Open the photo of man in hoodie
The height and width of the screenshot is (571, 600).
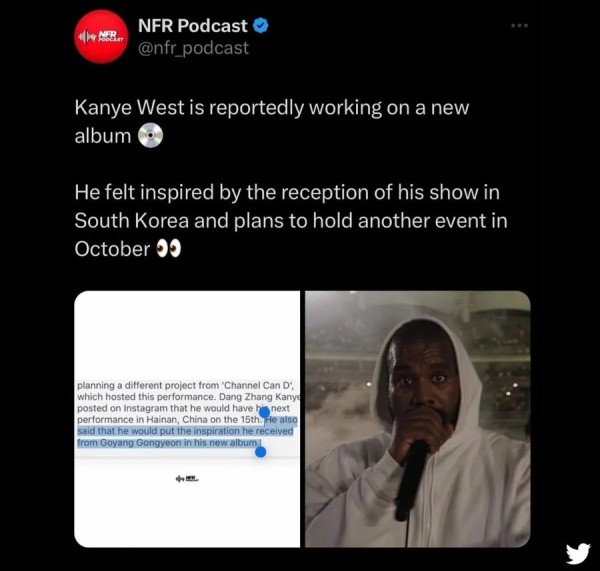[418, 419]
